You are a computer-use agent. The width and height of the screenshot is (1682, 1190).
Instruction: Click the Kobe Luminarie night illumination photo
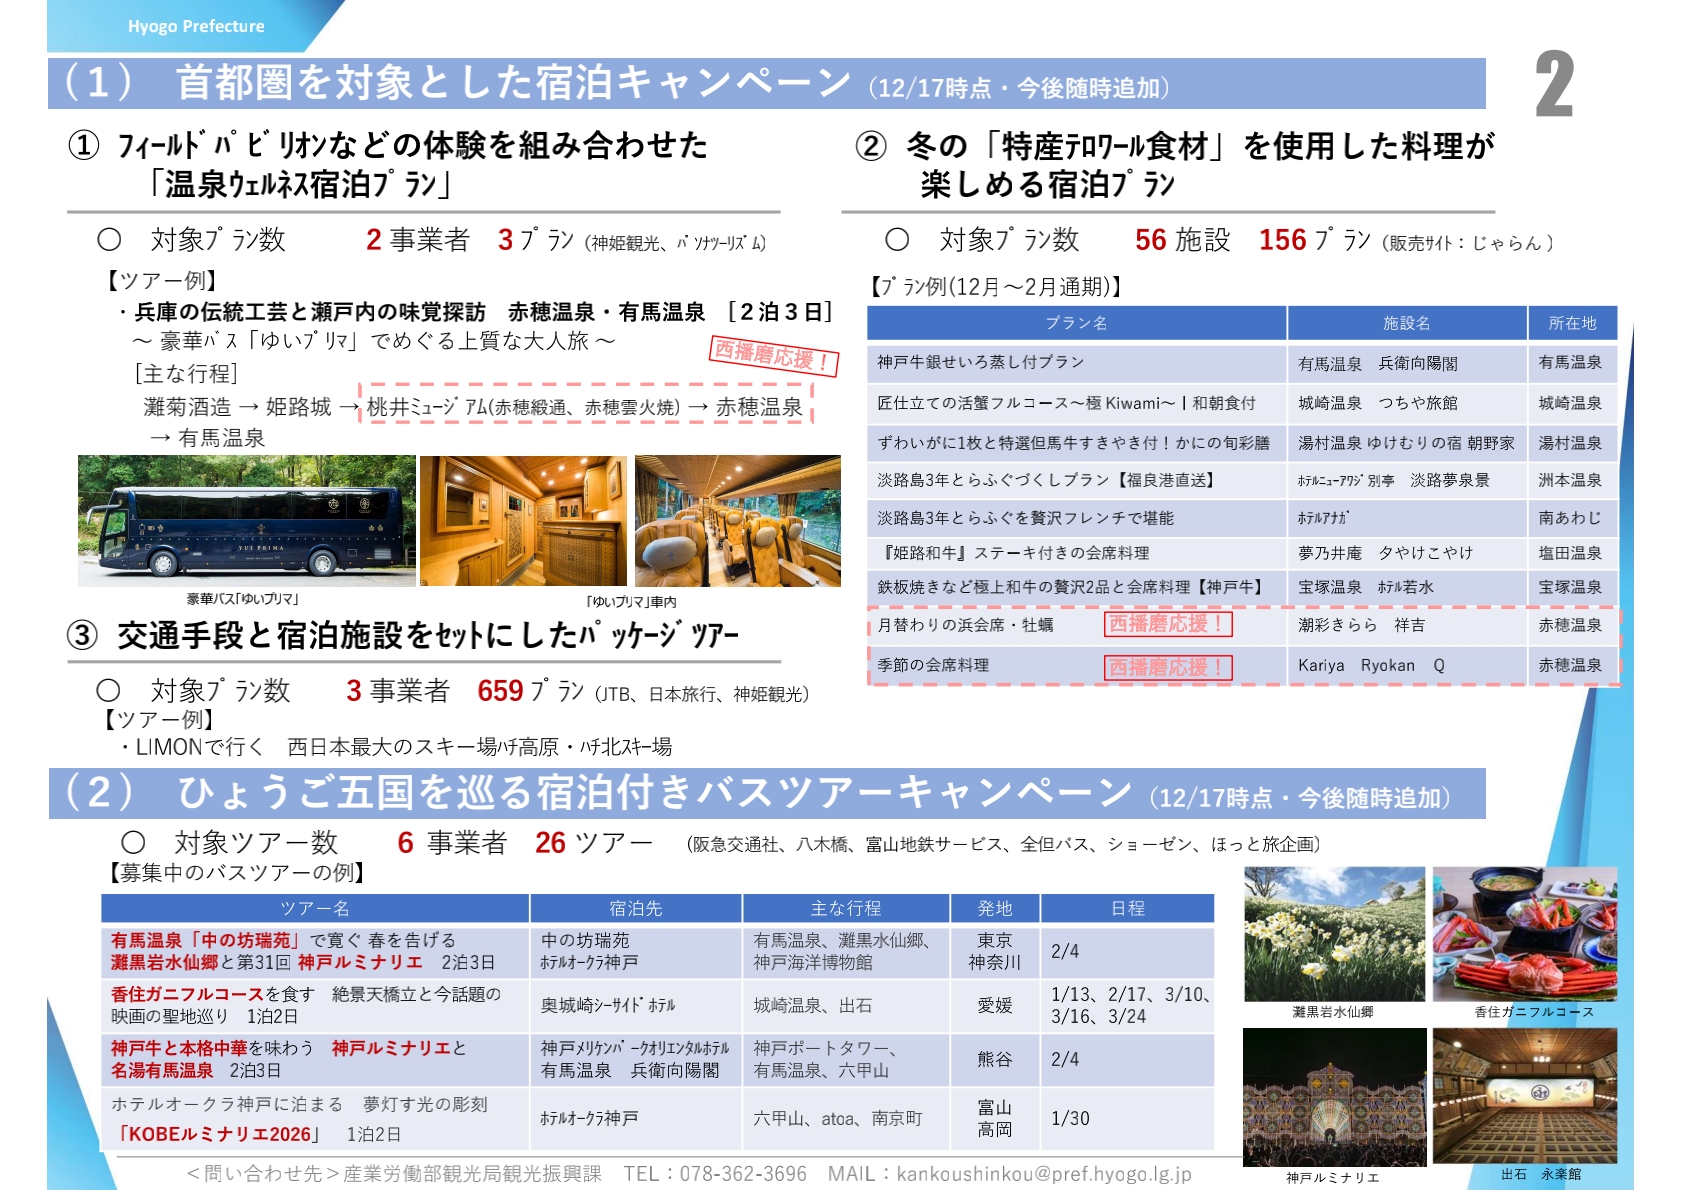tap(1334, 1097)
